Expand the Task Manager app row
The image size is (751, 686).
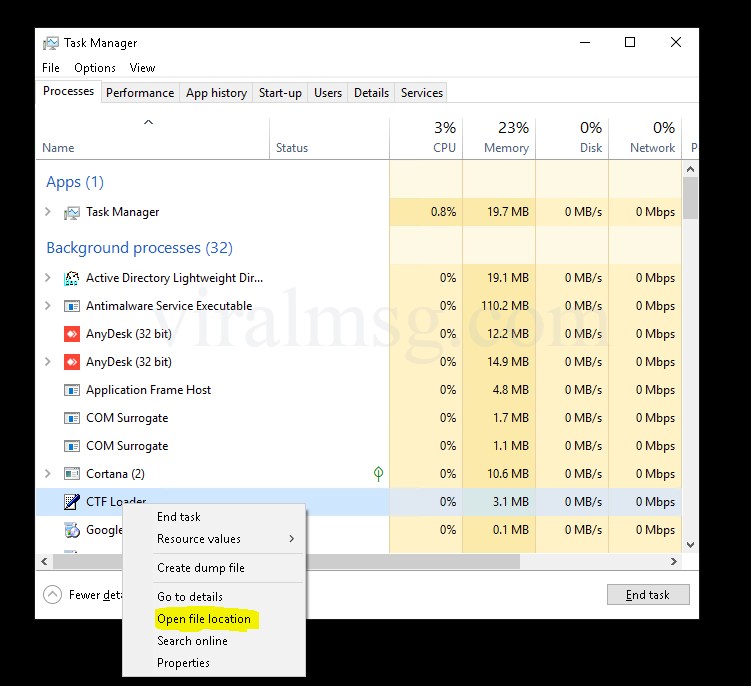tap(47, 211)
